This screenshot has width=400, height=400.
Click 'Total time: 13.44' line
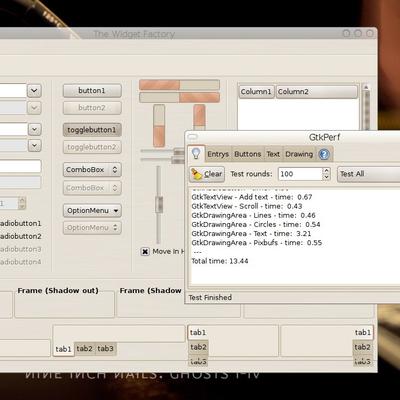(x=220, y=261)
